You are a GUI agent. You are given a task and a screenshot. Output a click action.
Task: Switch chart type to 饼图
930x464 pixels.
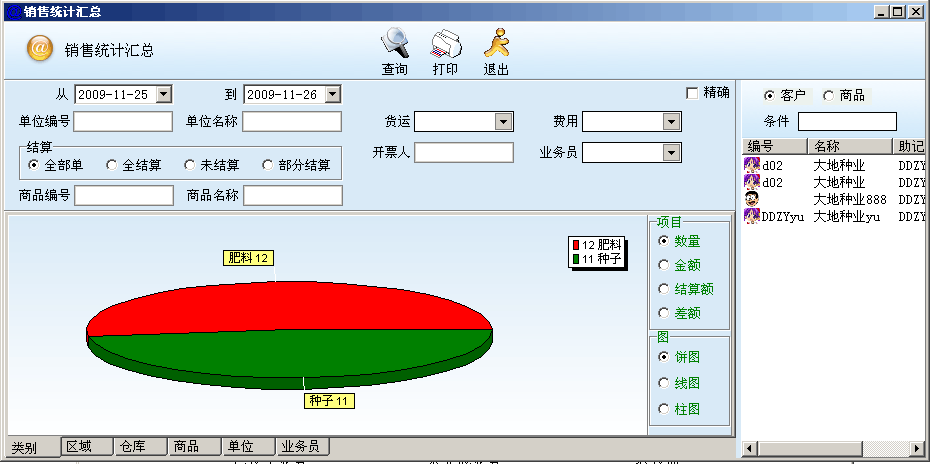[664, 357]
